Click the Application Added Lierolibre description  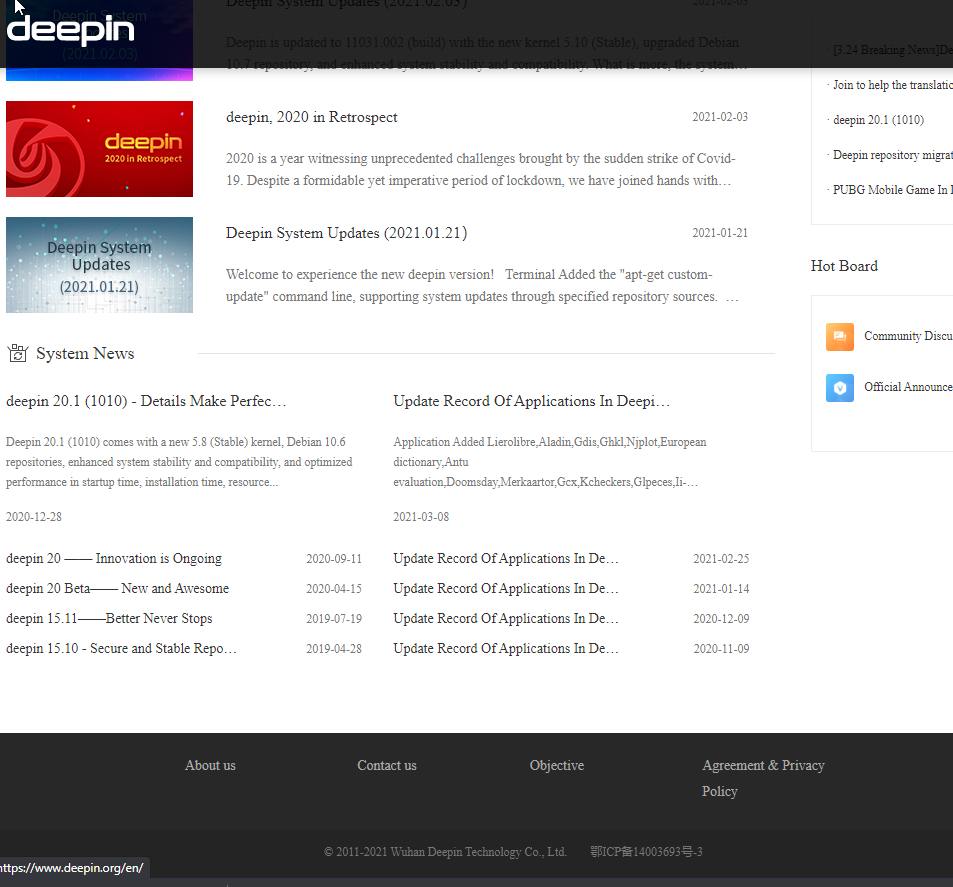click(550, 462)
